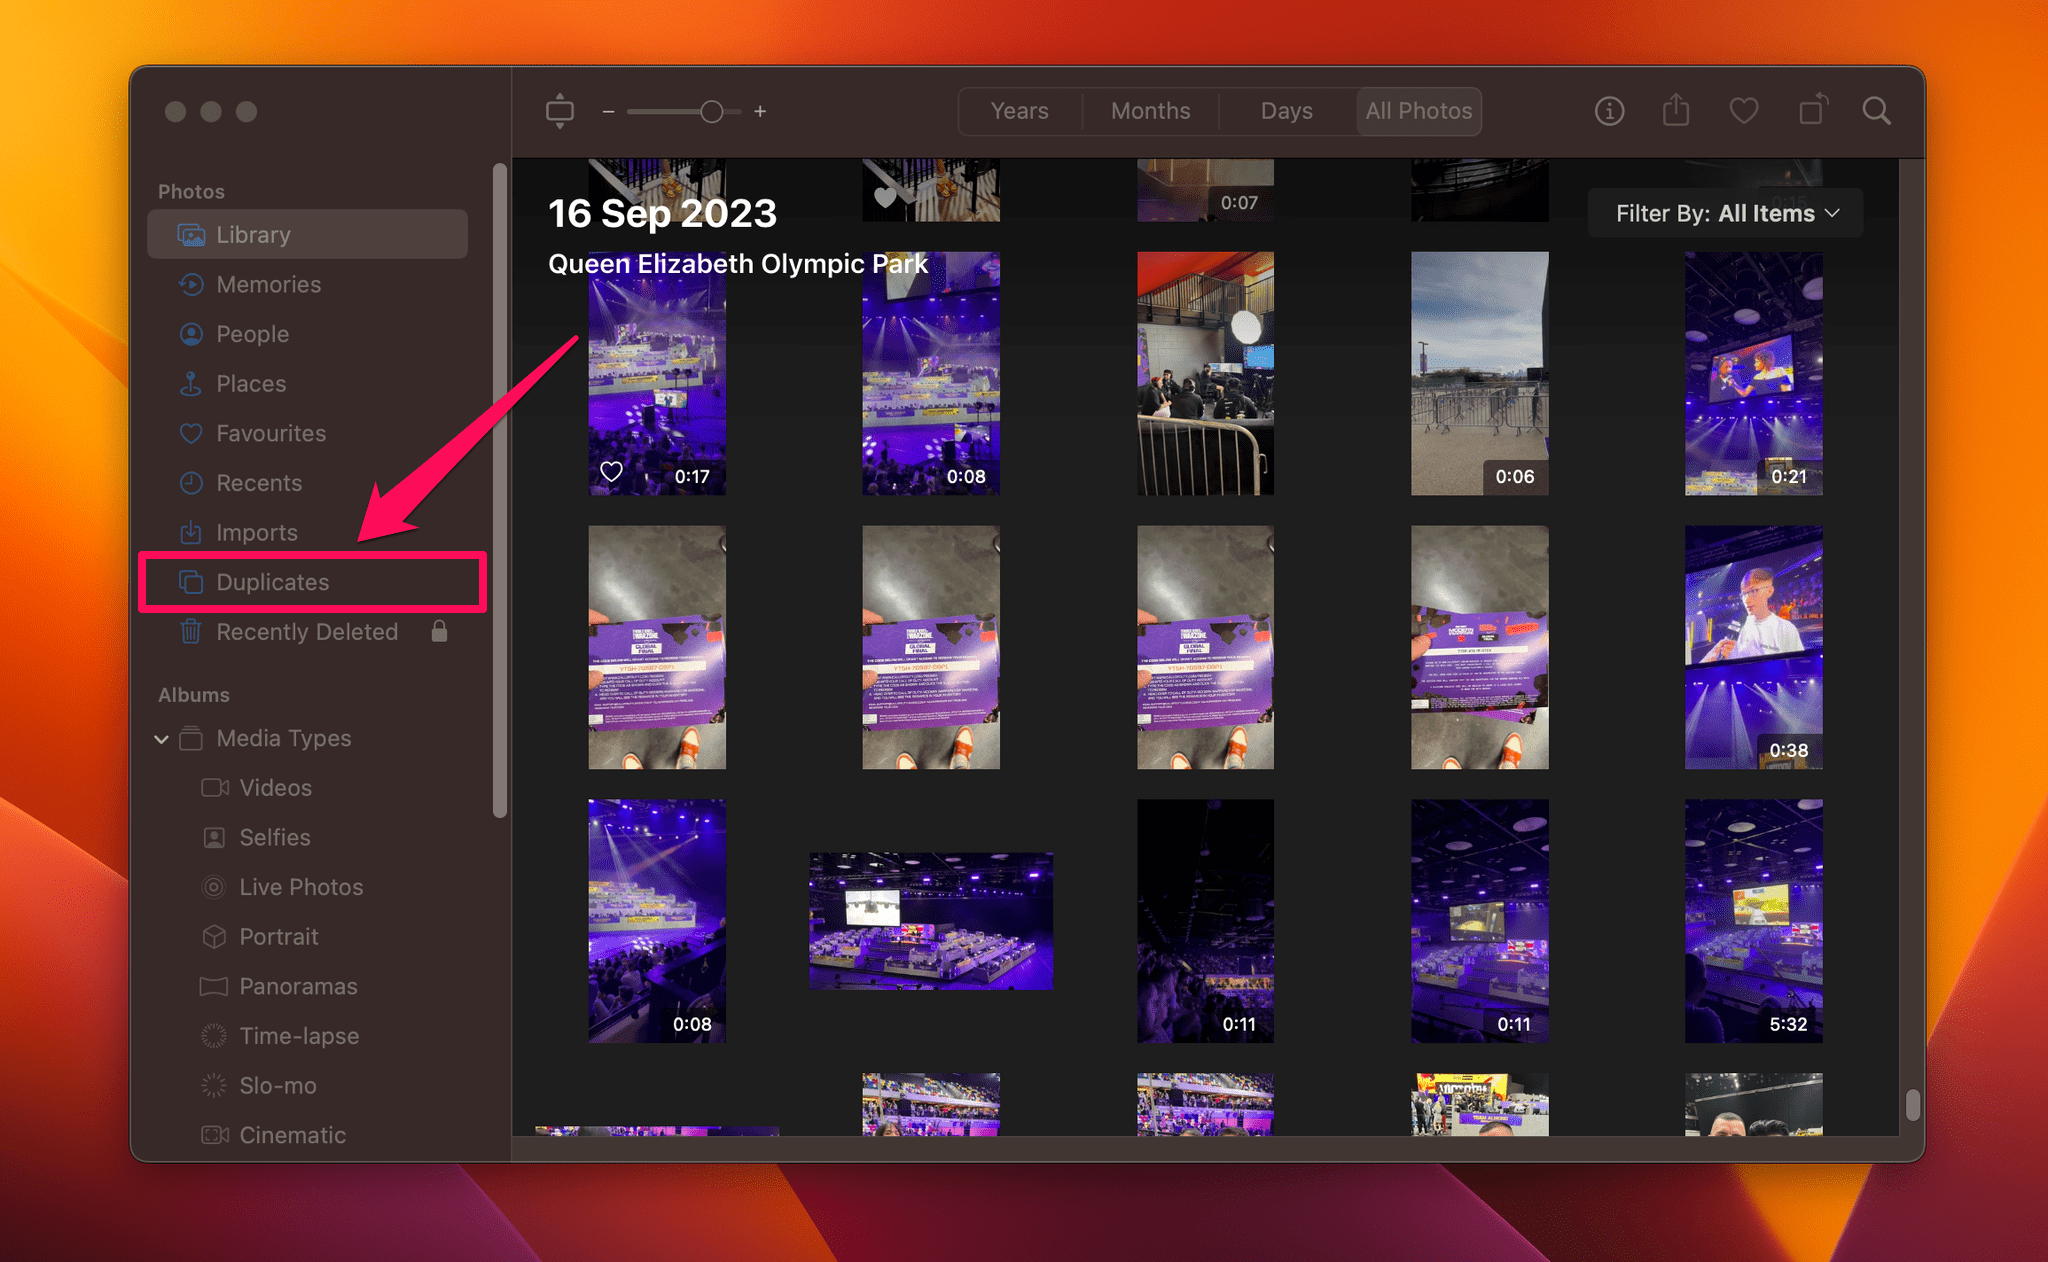Select the backstage crew photo thumbnail
Screen dimensions: 2048x1262
pyautogui.click(x=1205, y=373)
